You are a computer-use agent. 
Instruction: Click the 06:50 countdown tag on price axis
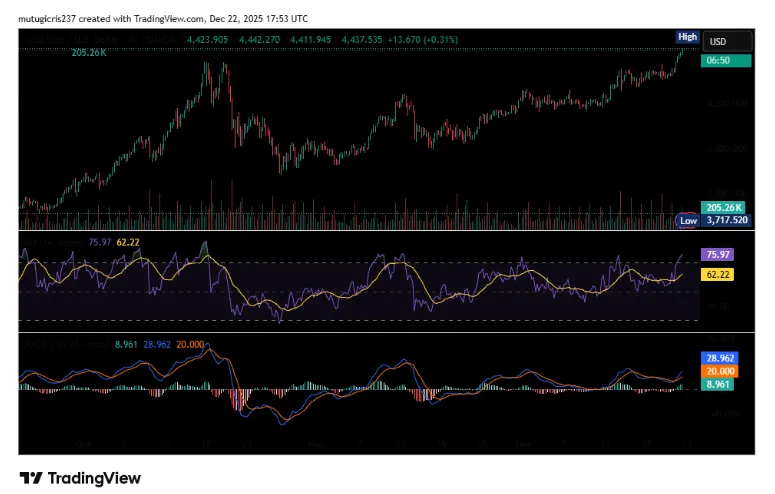[717, 60]
